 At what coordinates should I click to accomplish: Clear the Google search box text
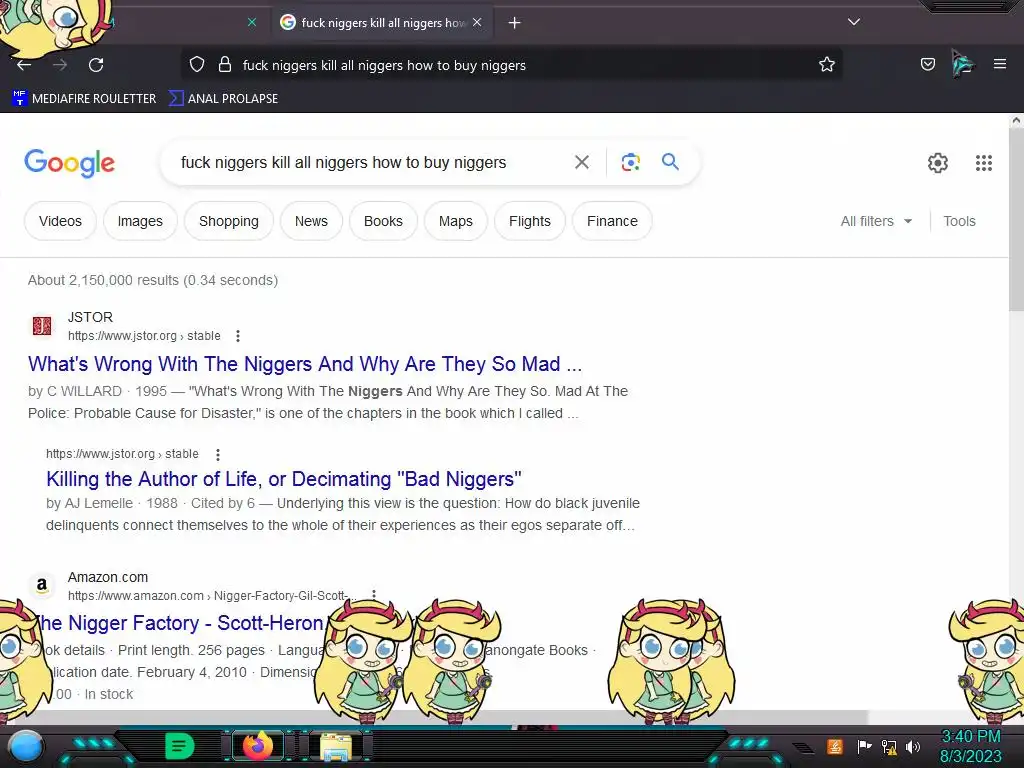(581, 162)
